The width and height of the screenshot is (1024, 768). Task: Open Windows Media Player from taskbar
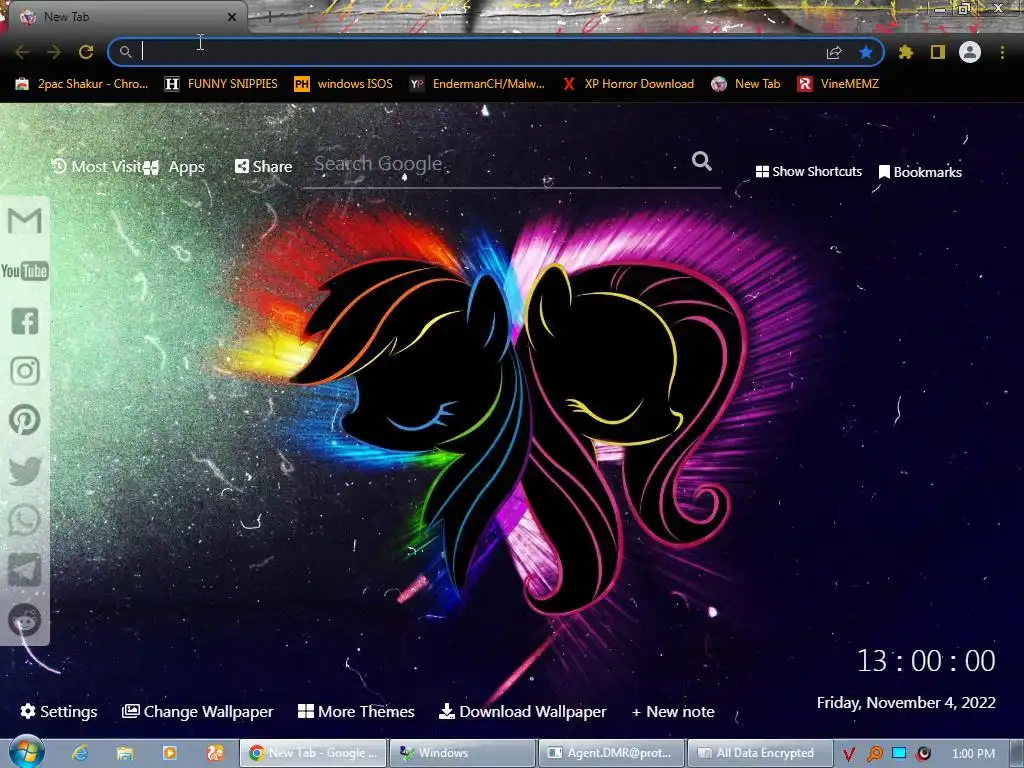coord(169,753)
